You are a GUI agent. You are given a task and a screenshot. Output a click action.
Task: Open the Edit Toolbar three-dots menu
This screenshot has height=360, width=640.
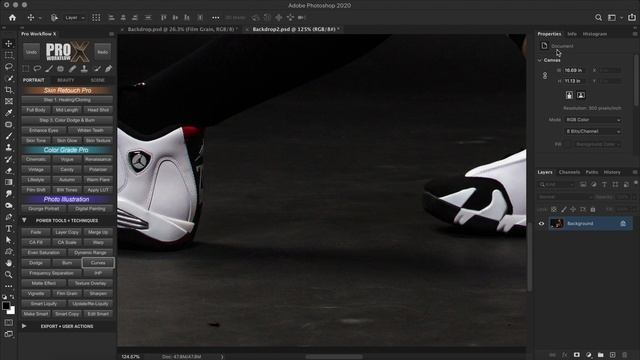pos(9,286)
